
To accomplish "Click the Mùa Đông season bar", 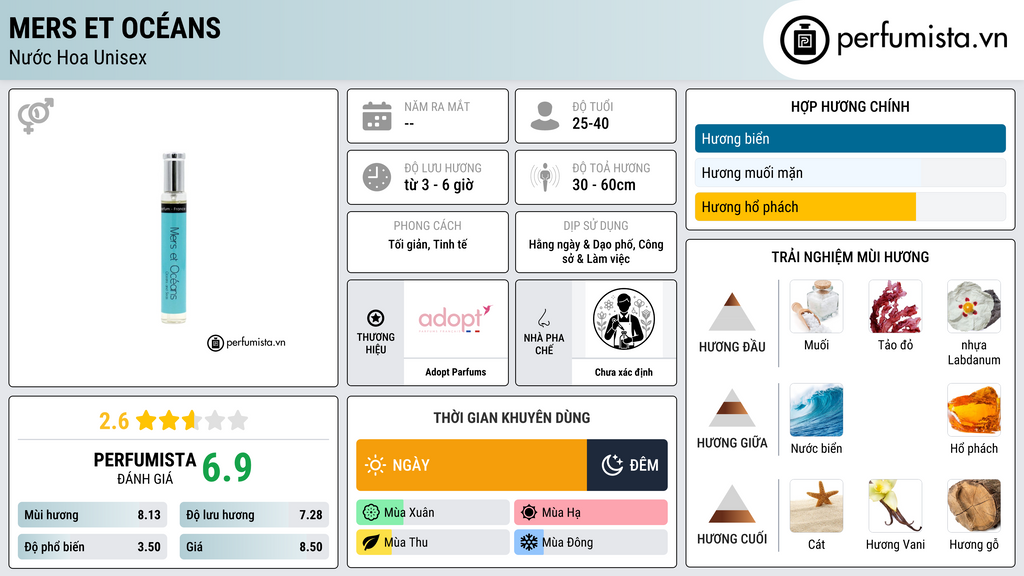I will coord(591,542).
